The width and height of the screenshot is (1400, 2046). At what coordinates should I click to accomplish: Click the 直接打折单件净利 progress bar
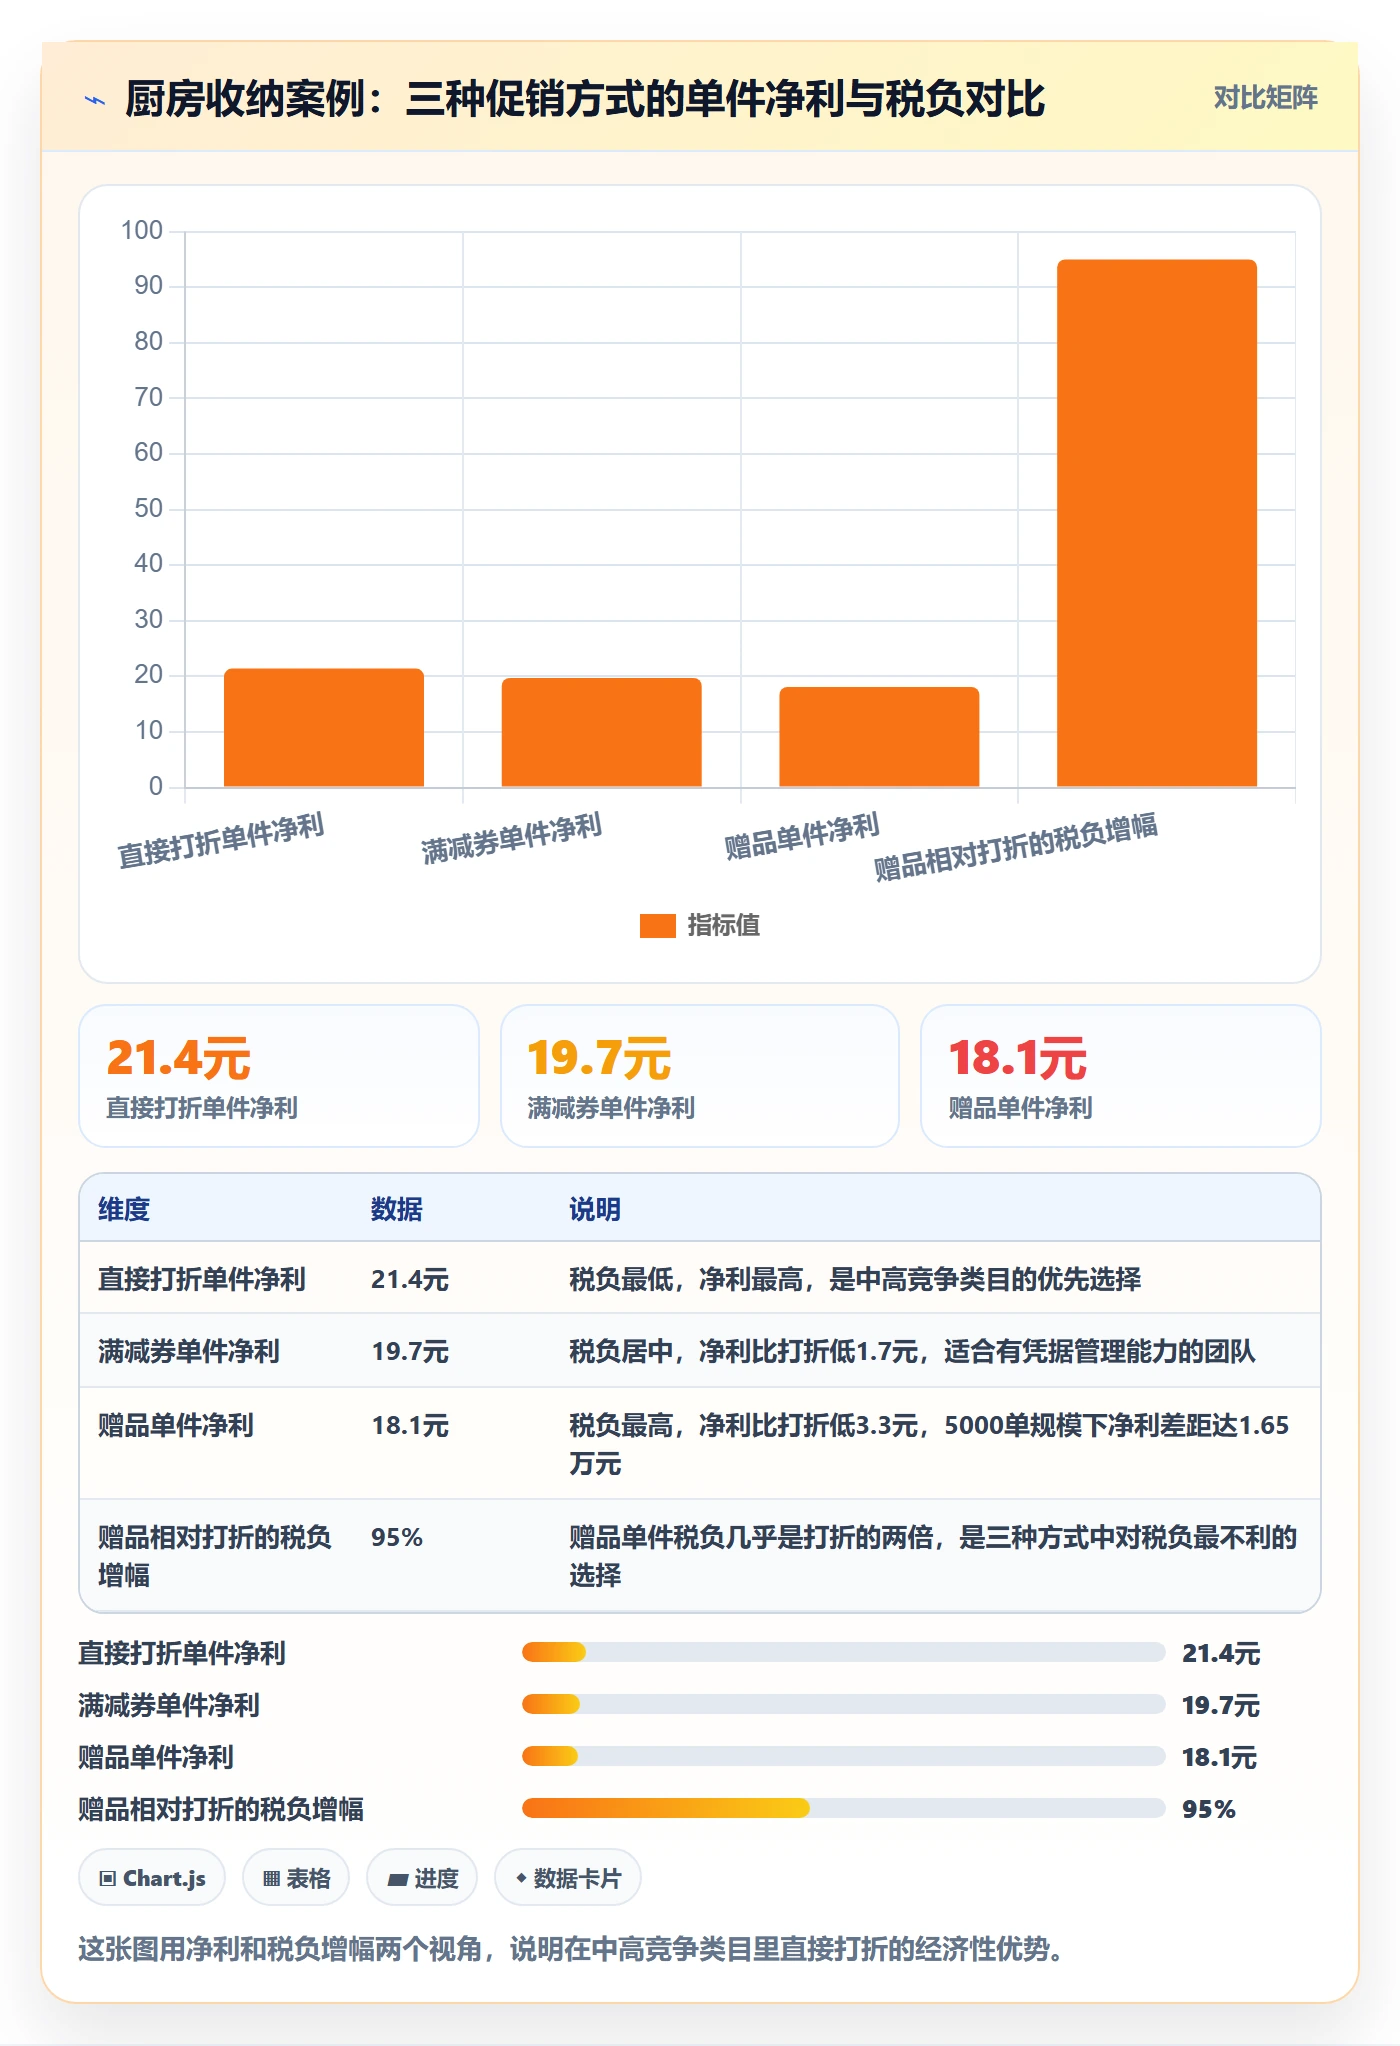pos(843,1652)
